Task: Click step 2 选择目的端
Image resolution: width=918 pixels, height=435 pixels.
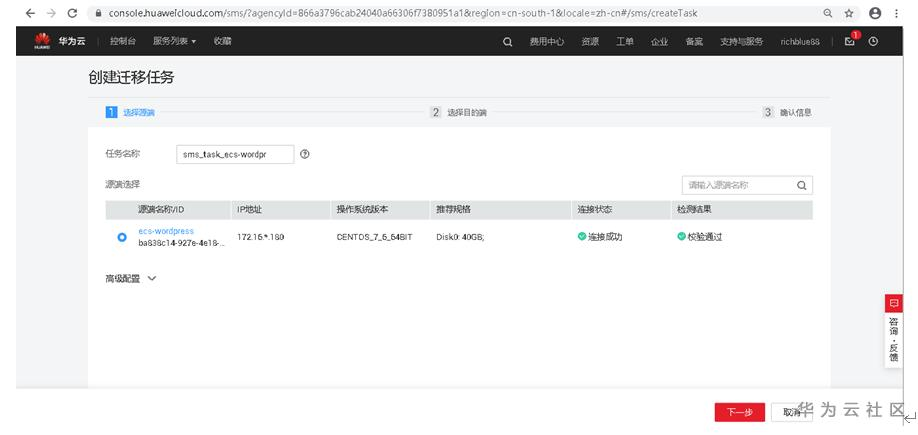Action: (459, 112)
